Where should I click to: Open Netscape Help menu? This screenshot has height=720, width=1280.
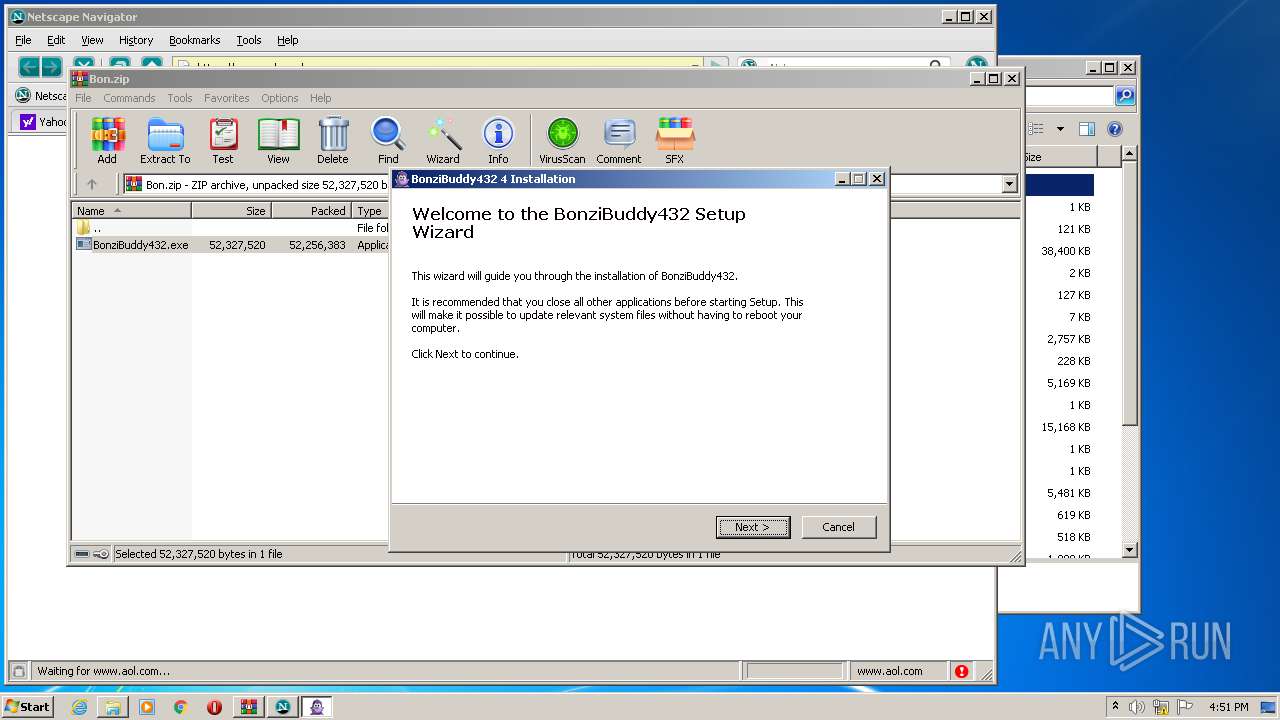288,40
